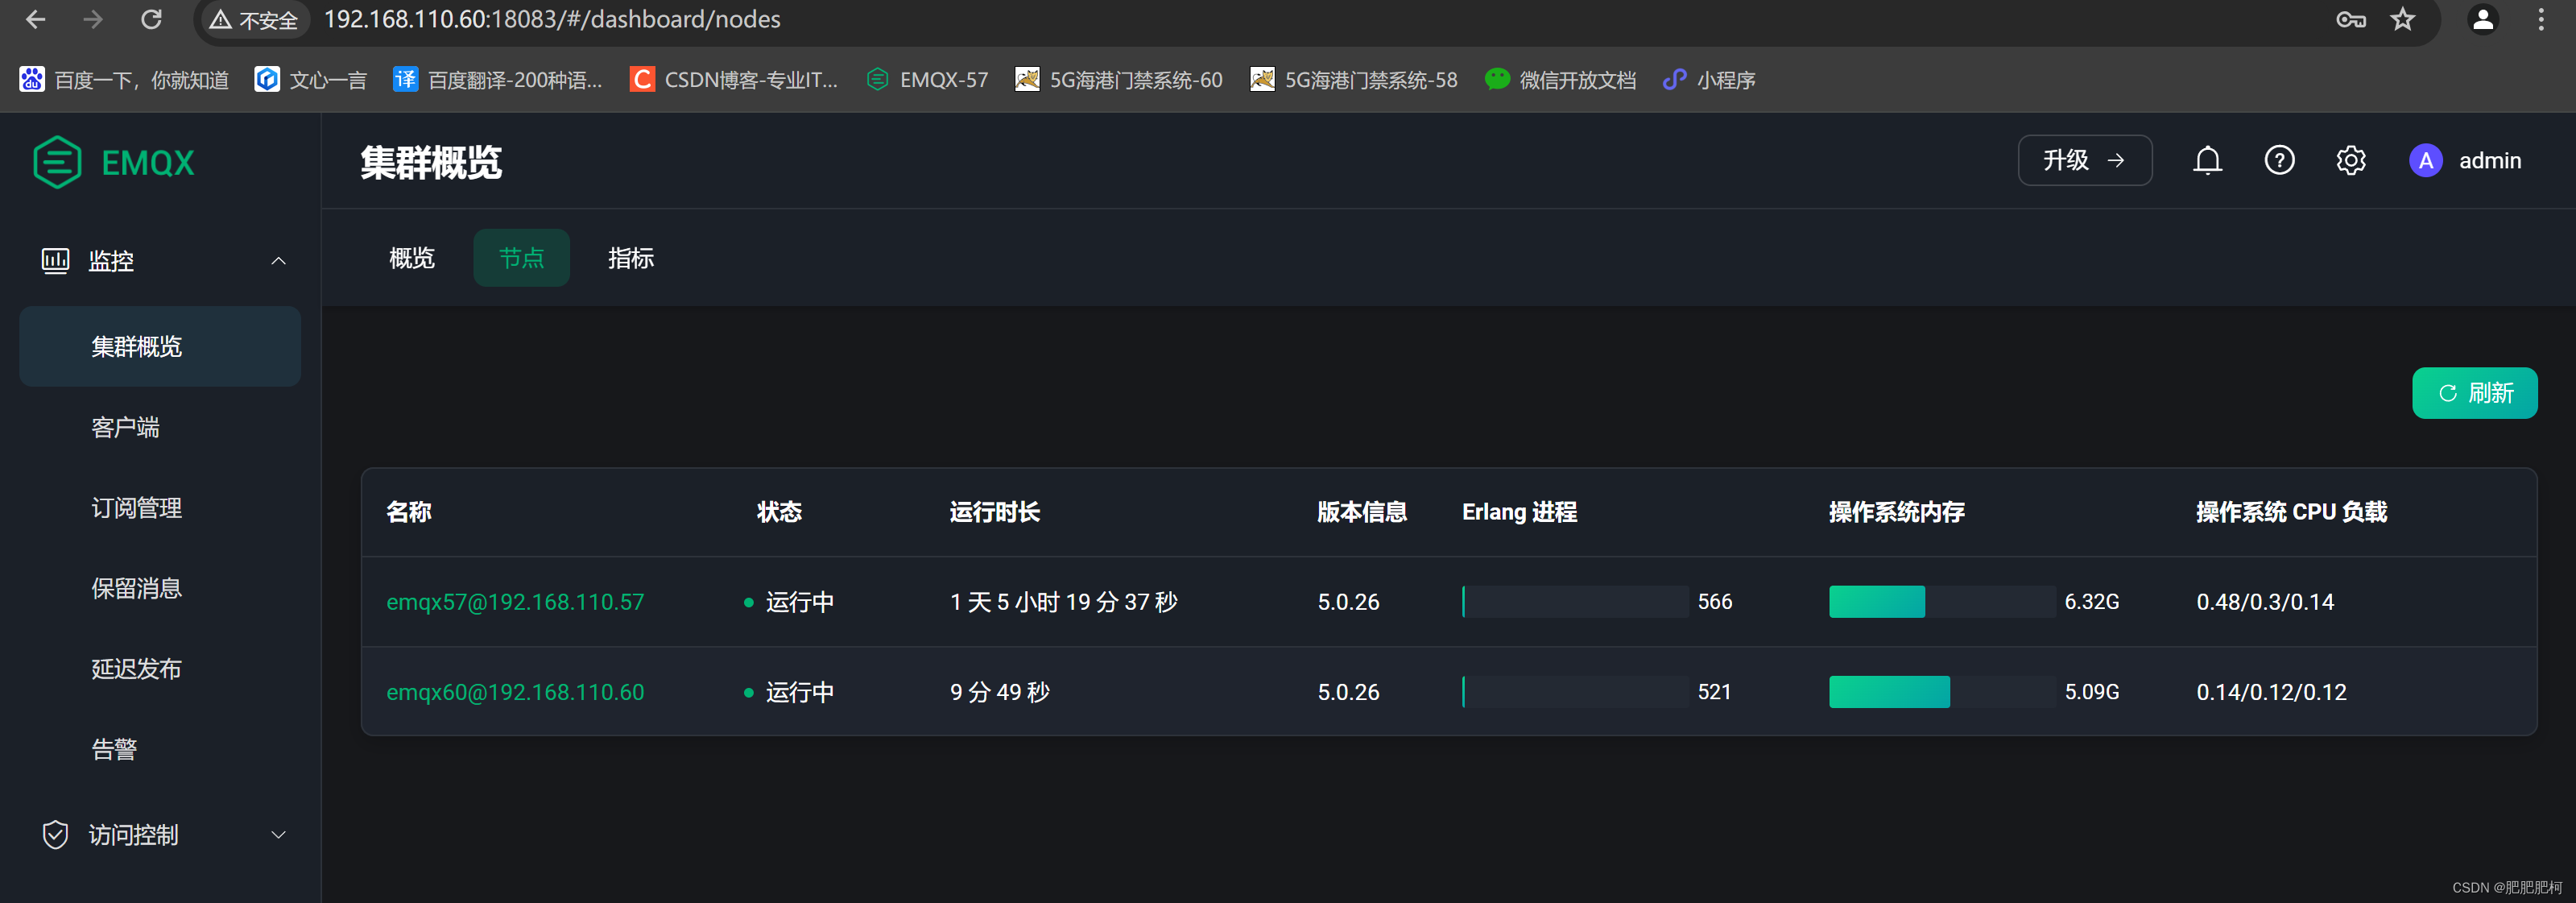
Task: Open the help question mark icon
Action: point(2279,160)
